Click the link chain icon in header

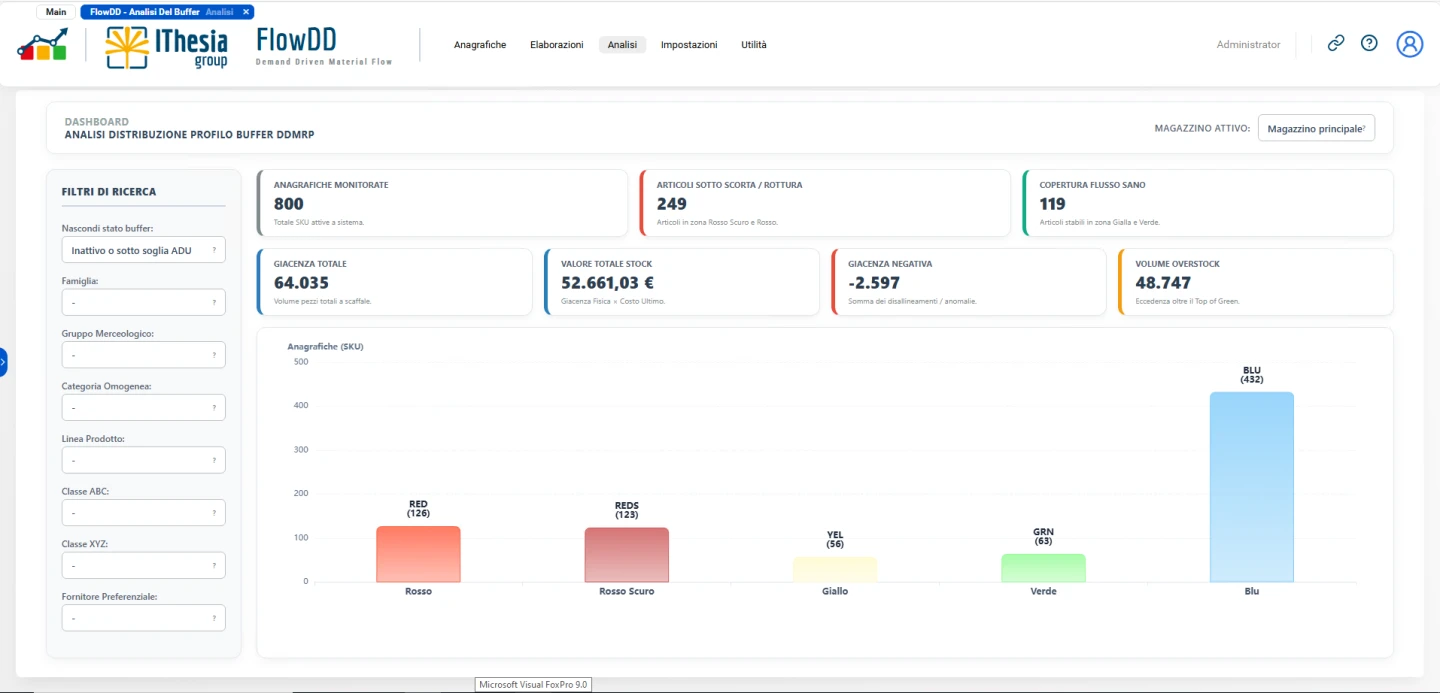[1335, 43]
